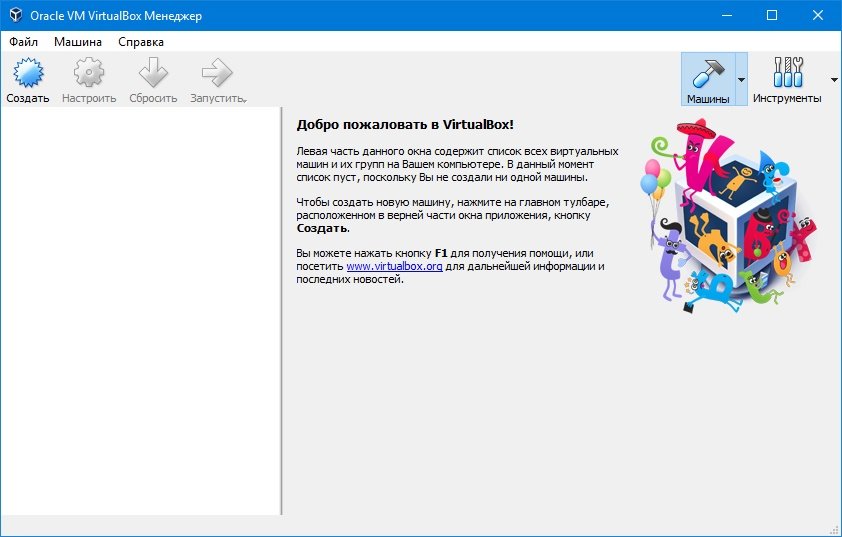Maximize the VirtualBox Manager window
Image resolution: width=842 pixels, height=537 pixels.
point(772,15)
